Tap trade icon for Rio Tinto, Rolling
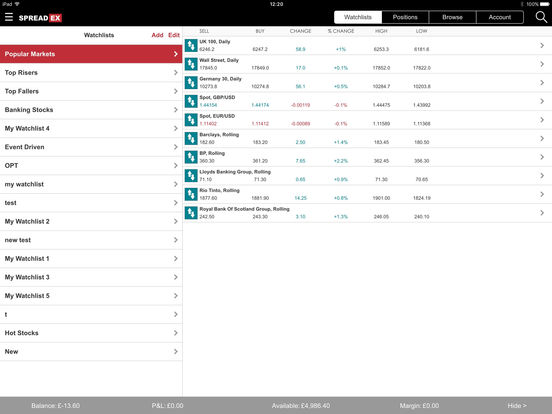 coord(191,194)
